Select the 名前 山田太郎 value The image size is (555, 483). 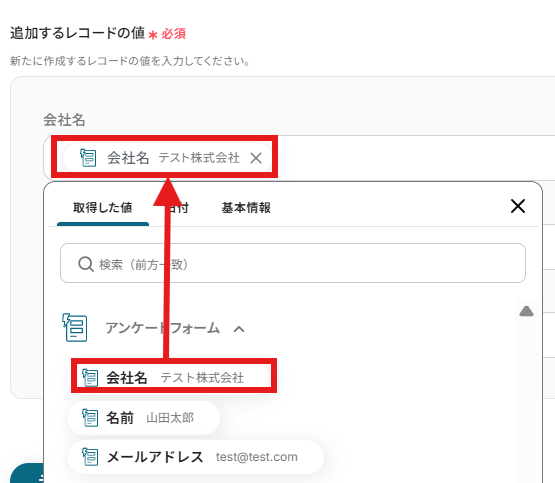pos(143,418)
